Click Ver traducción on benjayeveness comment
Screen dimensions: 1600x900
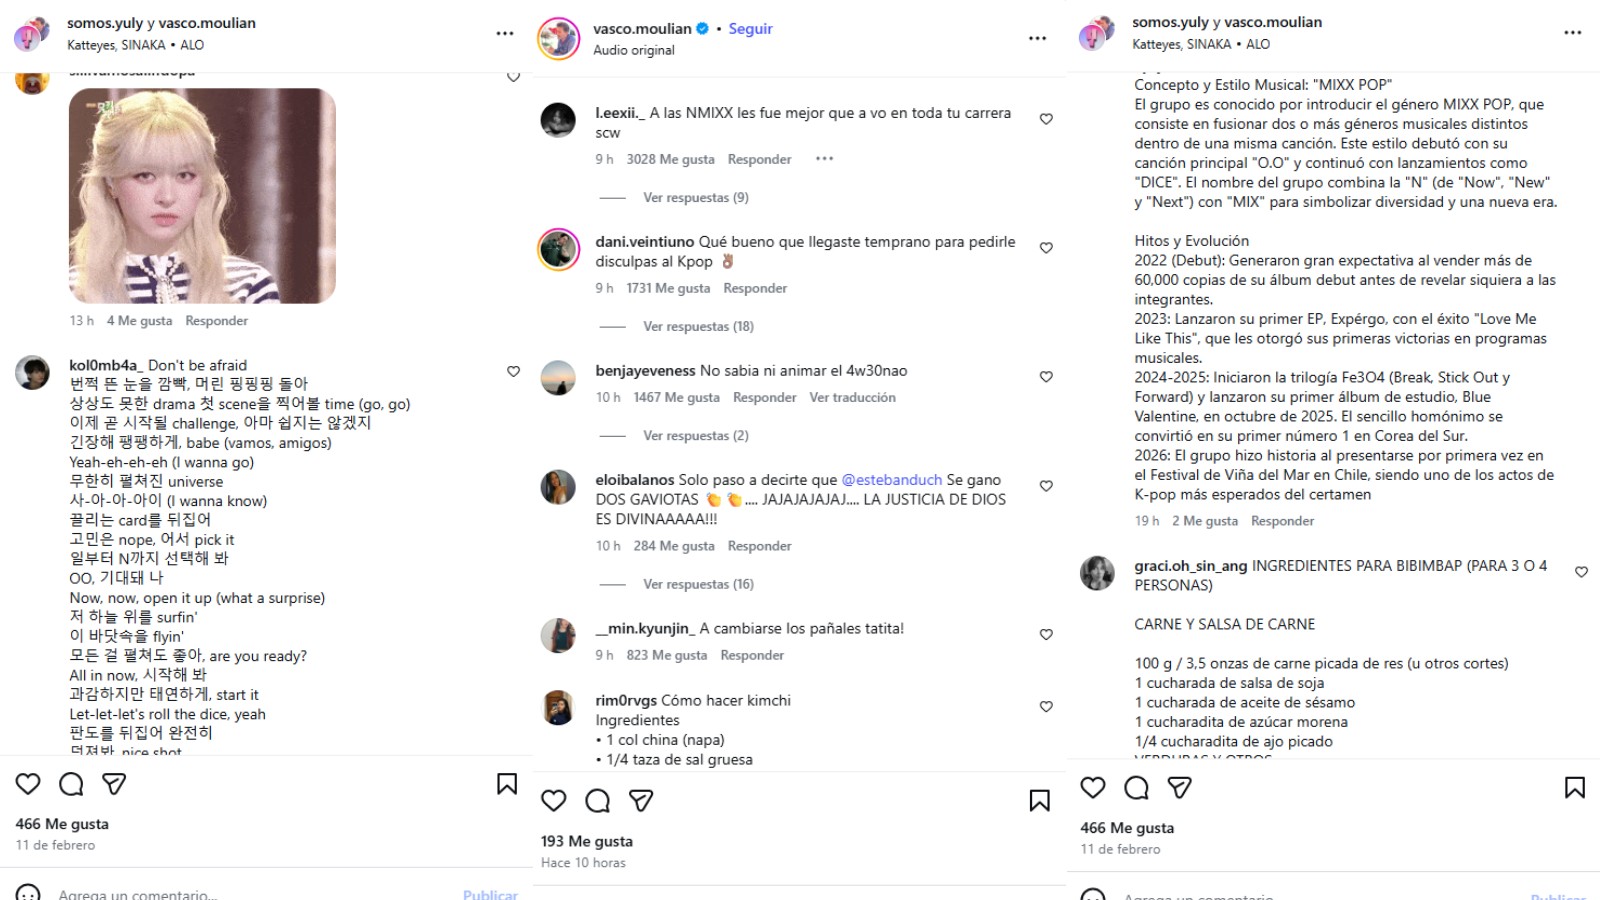[x=852, y=398]
